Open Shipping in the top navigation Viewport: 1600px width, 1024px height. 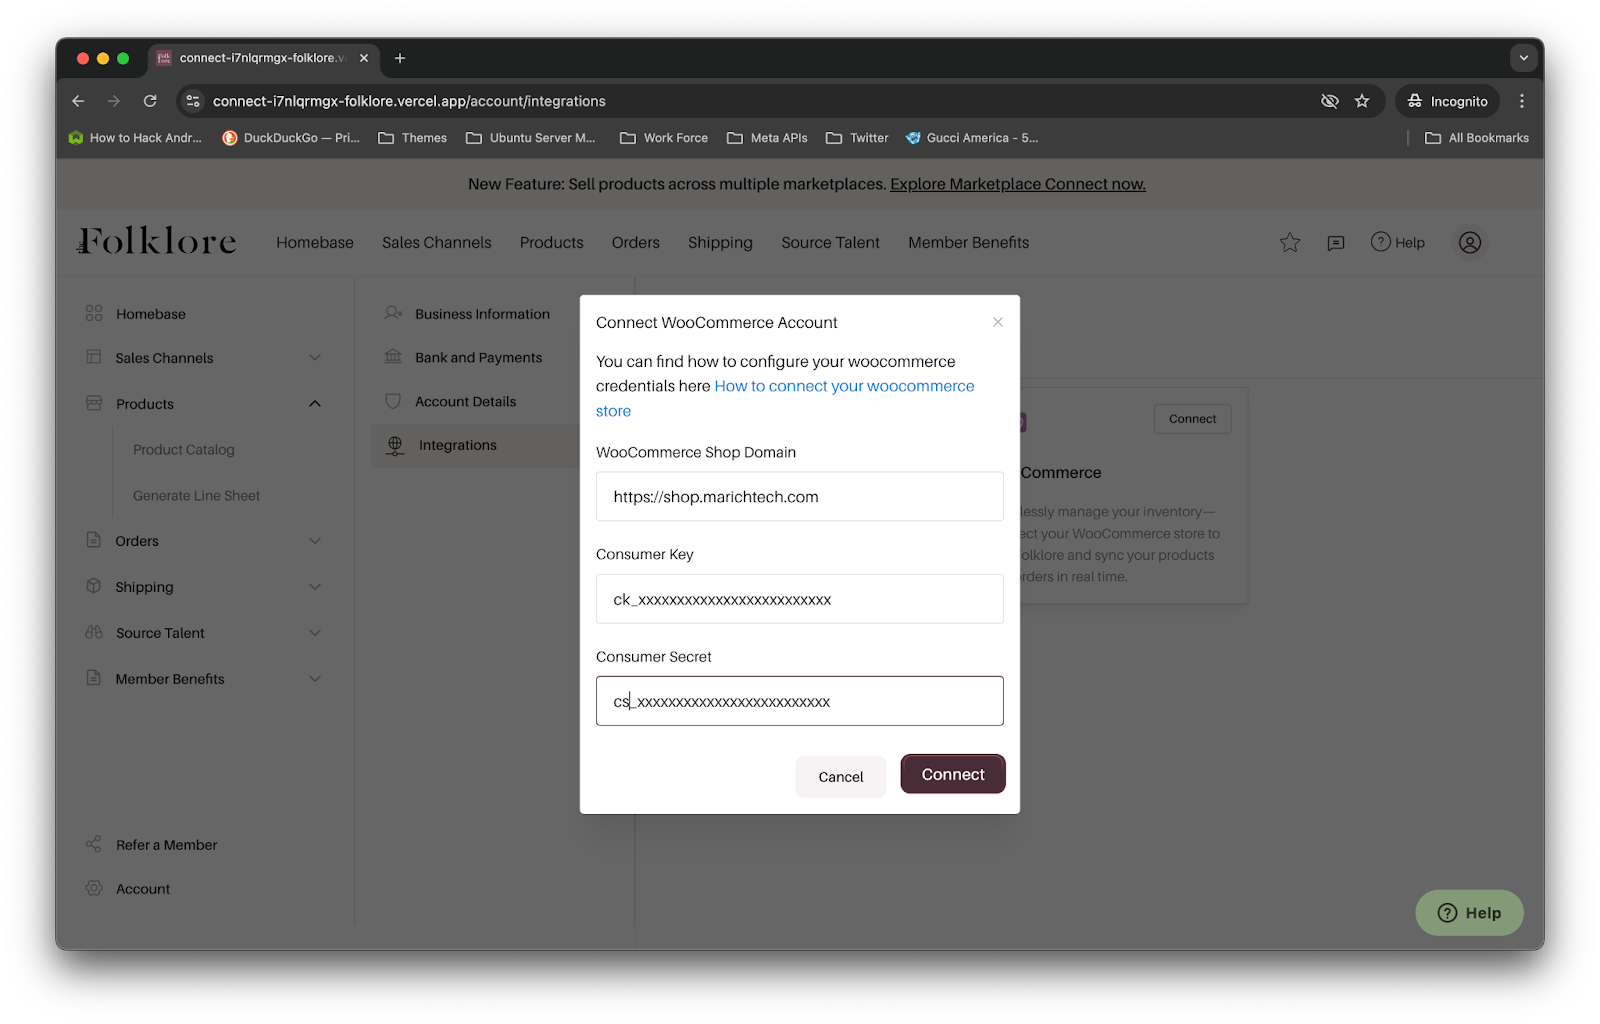[720, 242]
